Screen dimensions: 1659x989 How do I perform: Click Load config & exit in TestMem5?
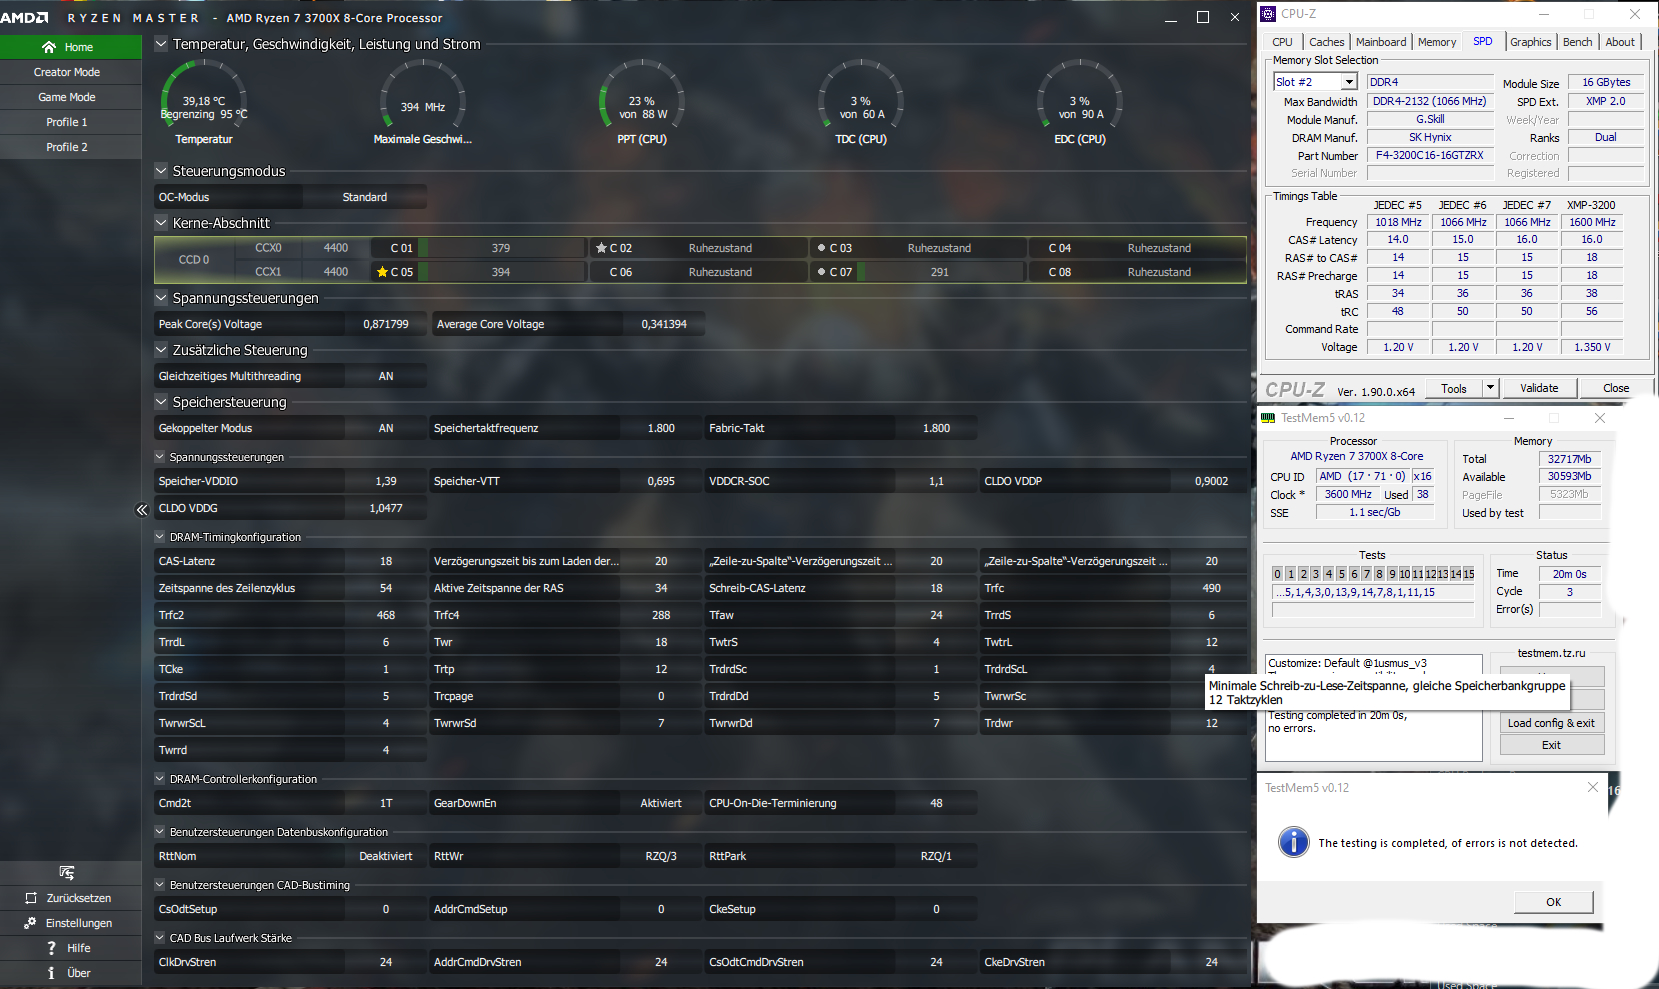coord(1551,723)
